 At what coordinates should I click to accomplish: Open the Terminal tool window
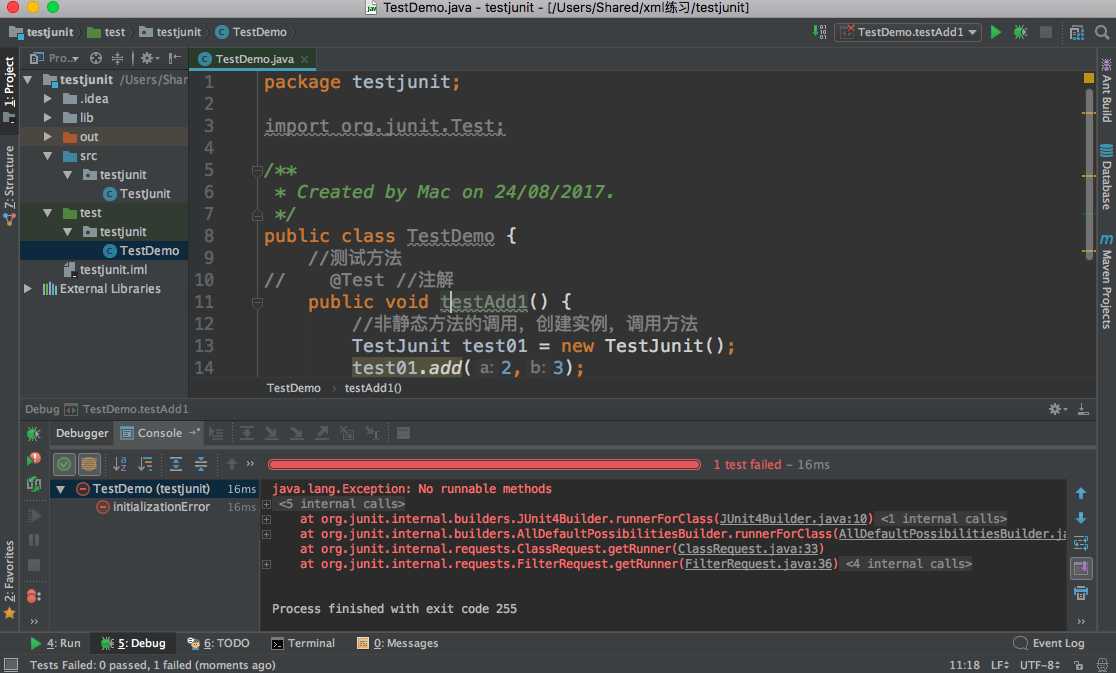tap(303, 643)
